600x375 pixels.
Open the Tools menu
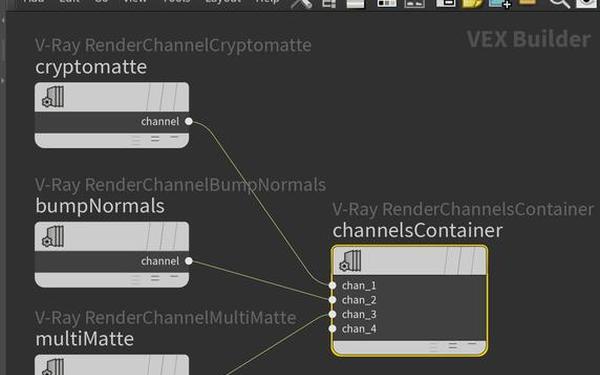(176, 2)
